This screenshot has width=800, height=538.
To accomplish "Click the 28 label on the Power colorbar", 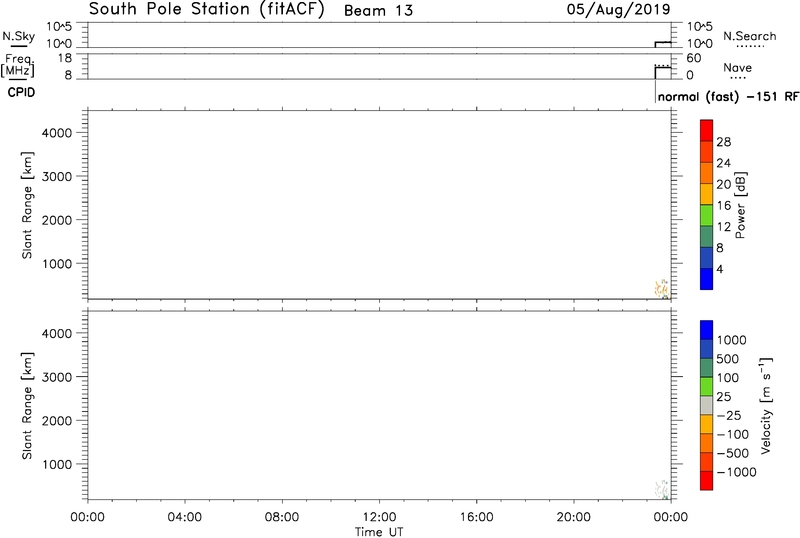I will 723,142.
